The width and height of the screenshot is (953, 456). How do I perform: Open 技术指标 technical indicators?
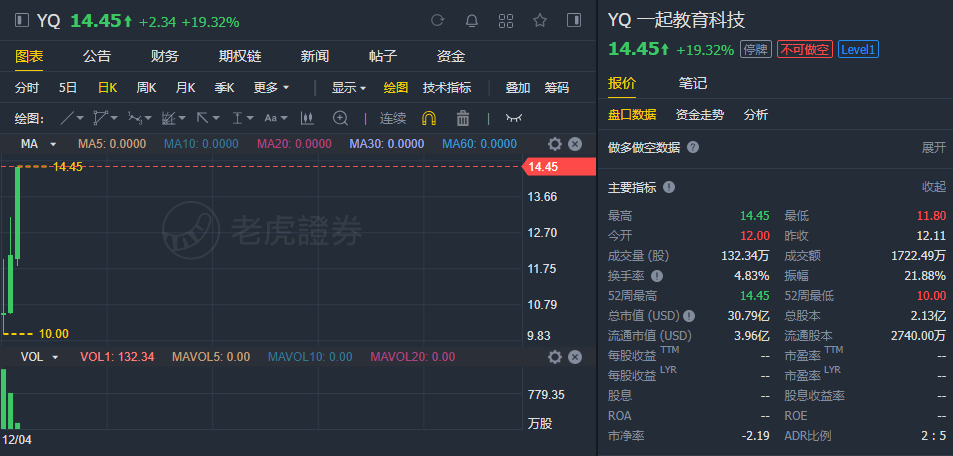[x=447, y=88]
